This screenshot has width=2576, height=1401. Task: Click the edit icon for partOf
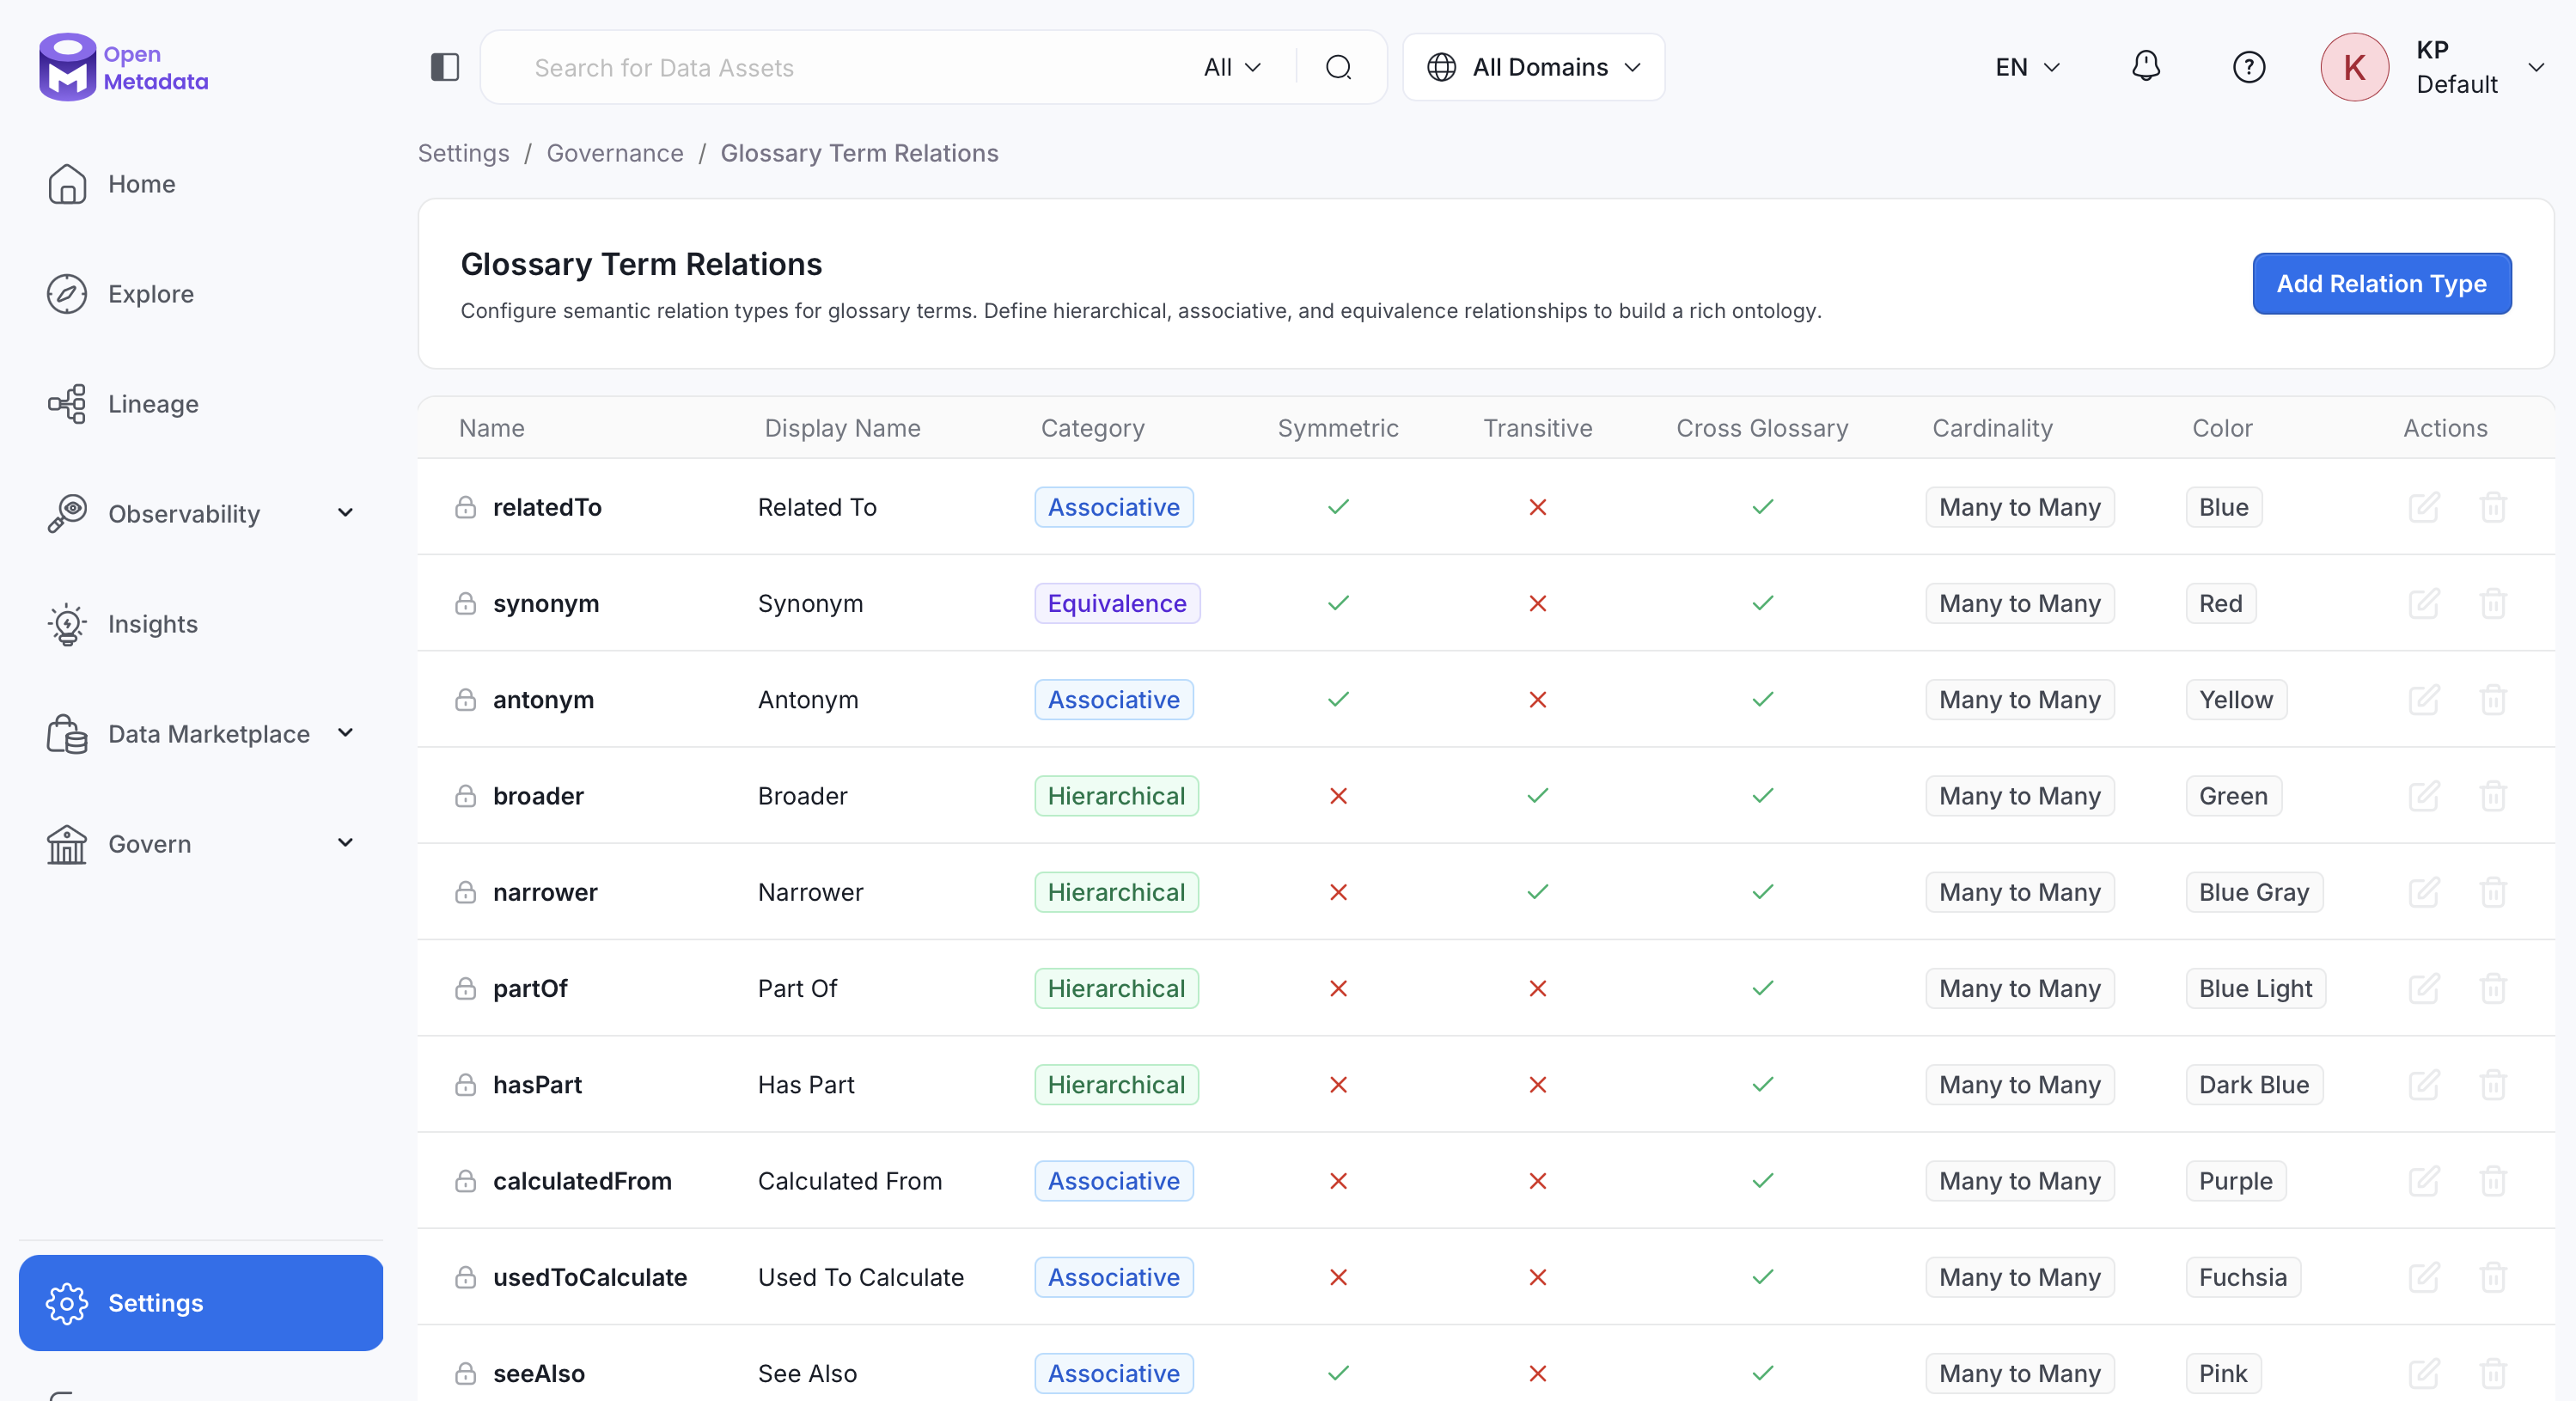(2423, 988)
